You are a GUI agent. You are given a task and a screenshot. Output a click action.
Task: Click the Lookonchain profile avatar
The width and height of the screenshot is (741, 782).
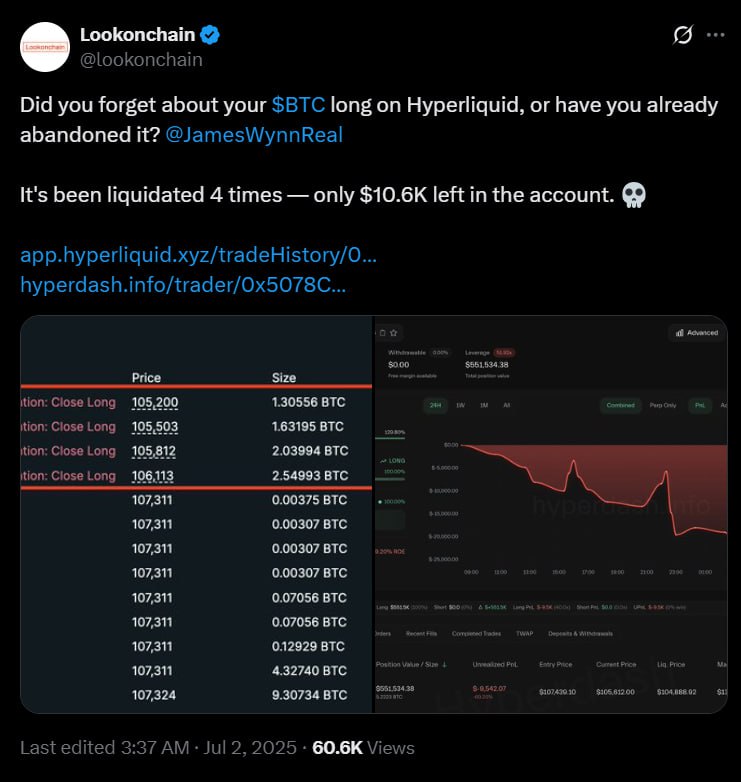(45, 47)
